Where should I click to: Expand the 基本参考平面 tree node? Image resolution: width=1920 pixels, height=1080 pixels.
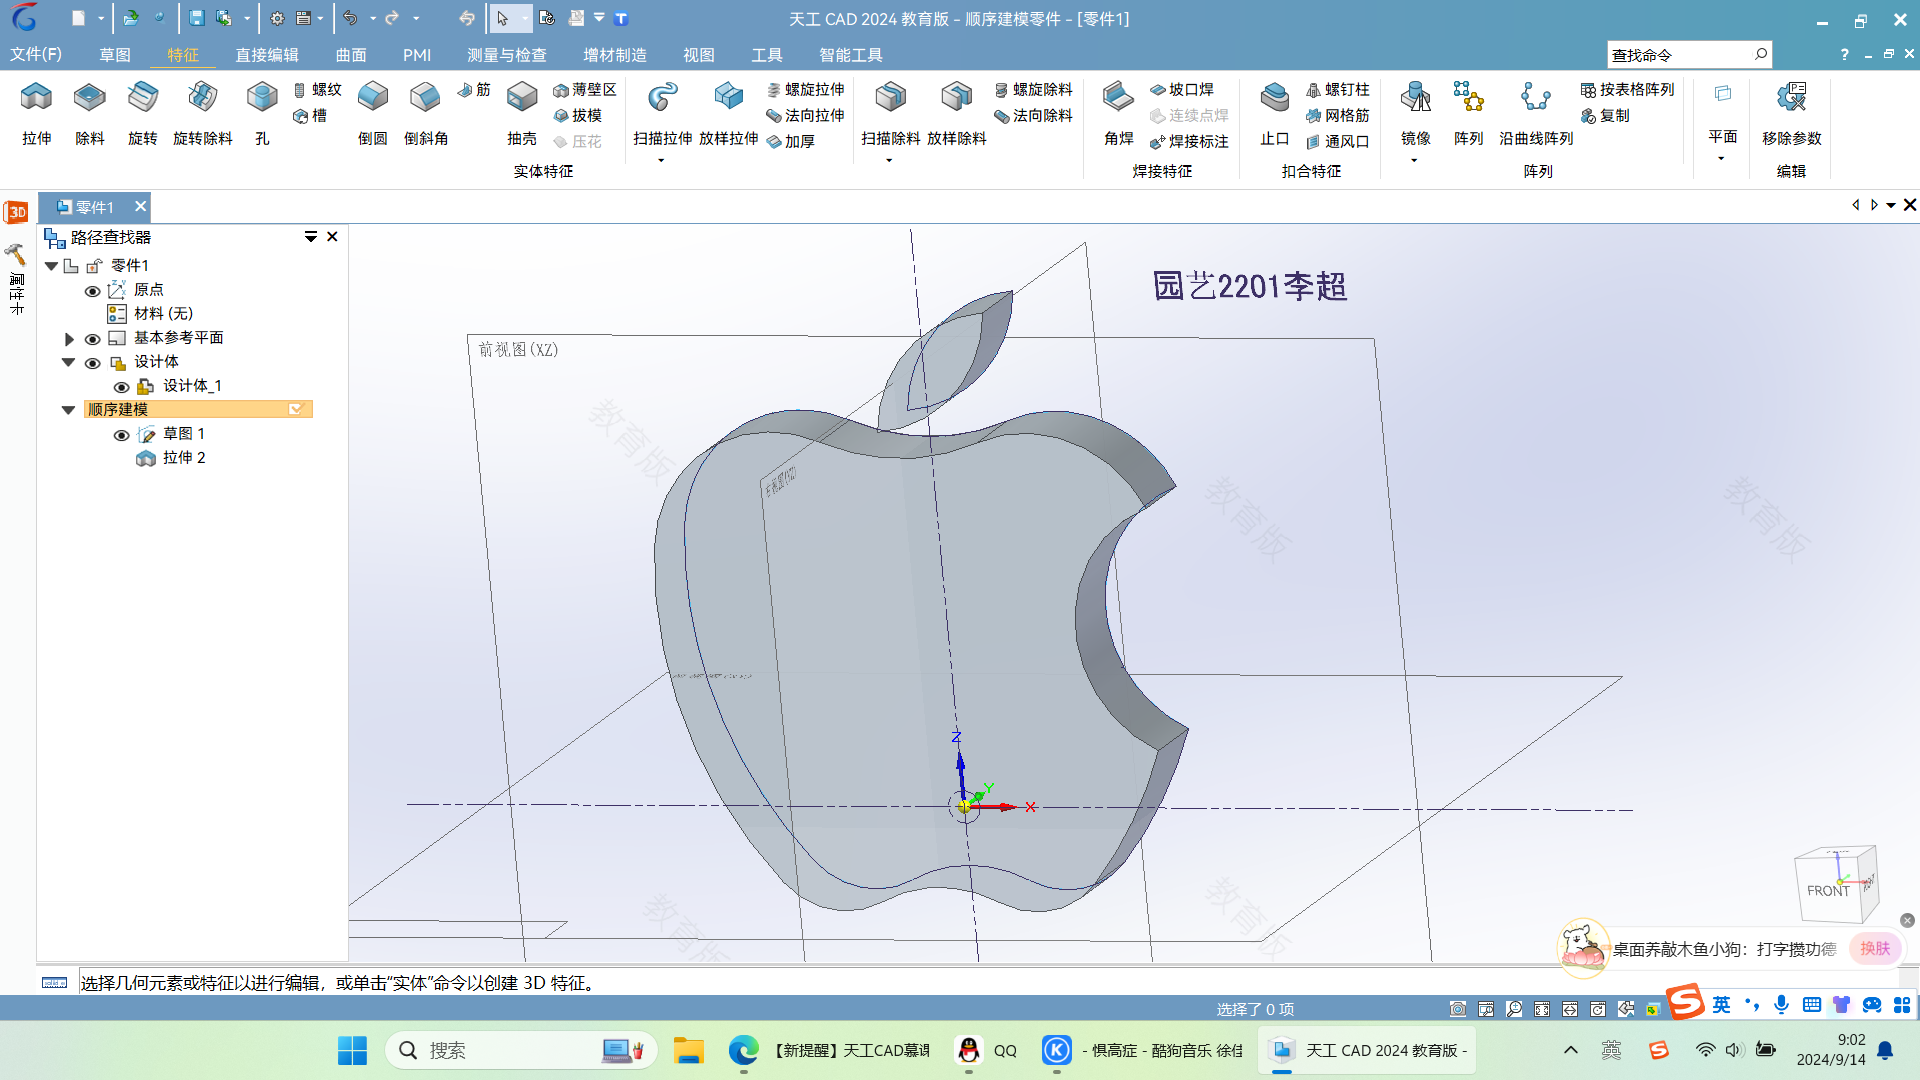[69, 339]
